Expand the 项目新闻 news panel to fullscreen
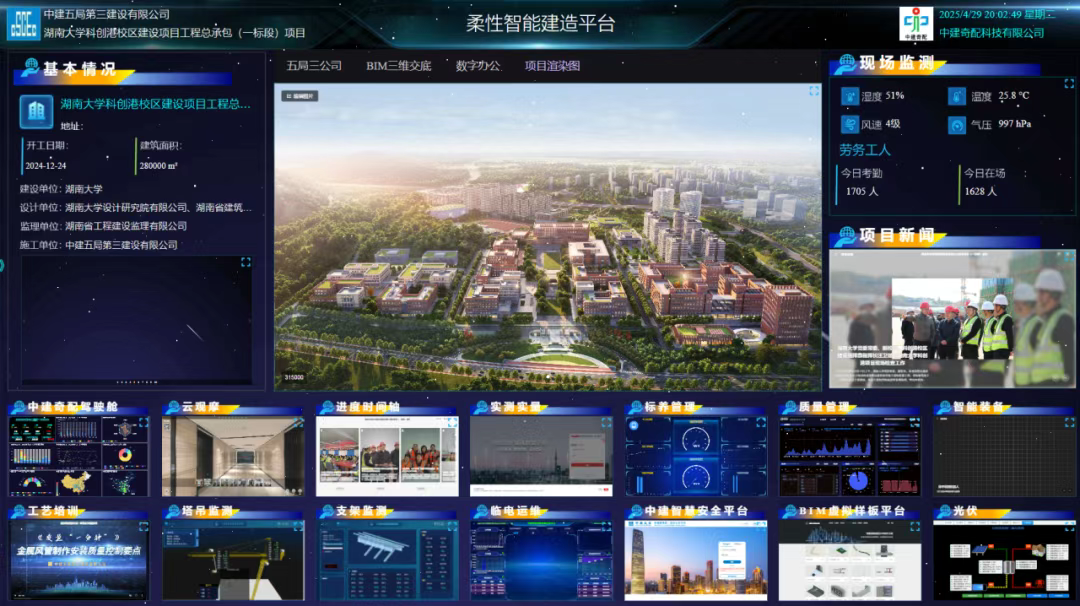1080x606 pixels. pyautogui.click(x=1068, y=256)
